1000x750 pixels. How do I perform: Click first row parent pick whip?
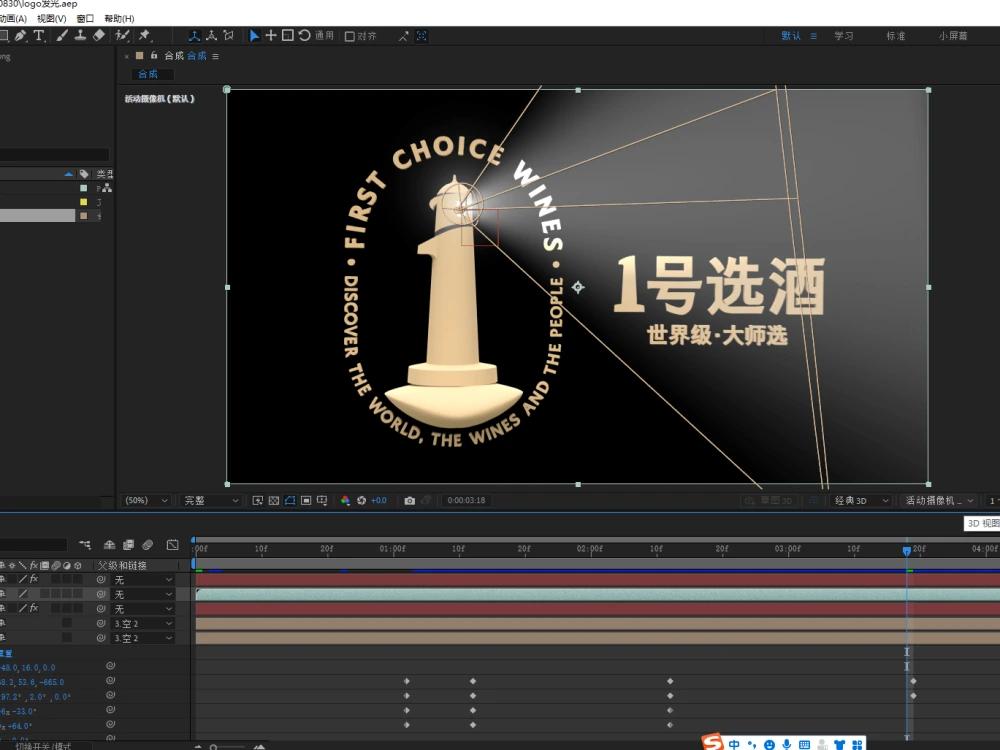(x=101, y=580)
